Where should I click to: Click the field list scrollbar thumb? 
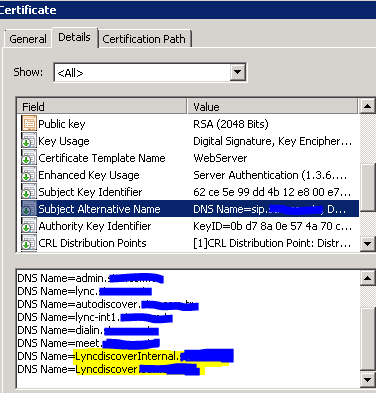[367, 188]
